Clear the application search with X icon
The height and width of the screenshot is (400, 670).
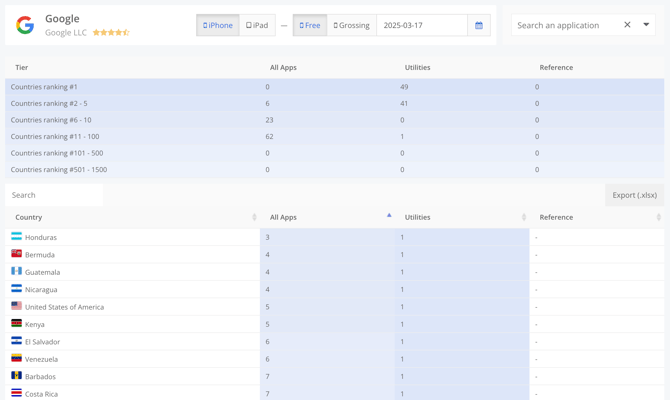(627, 25)
